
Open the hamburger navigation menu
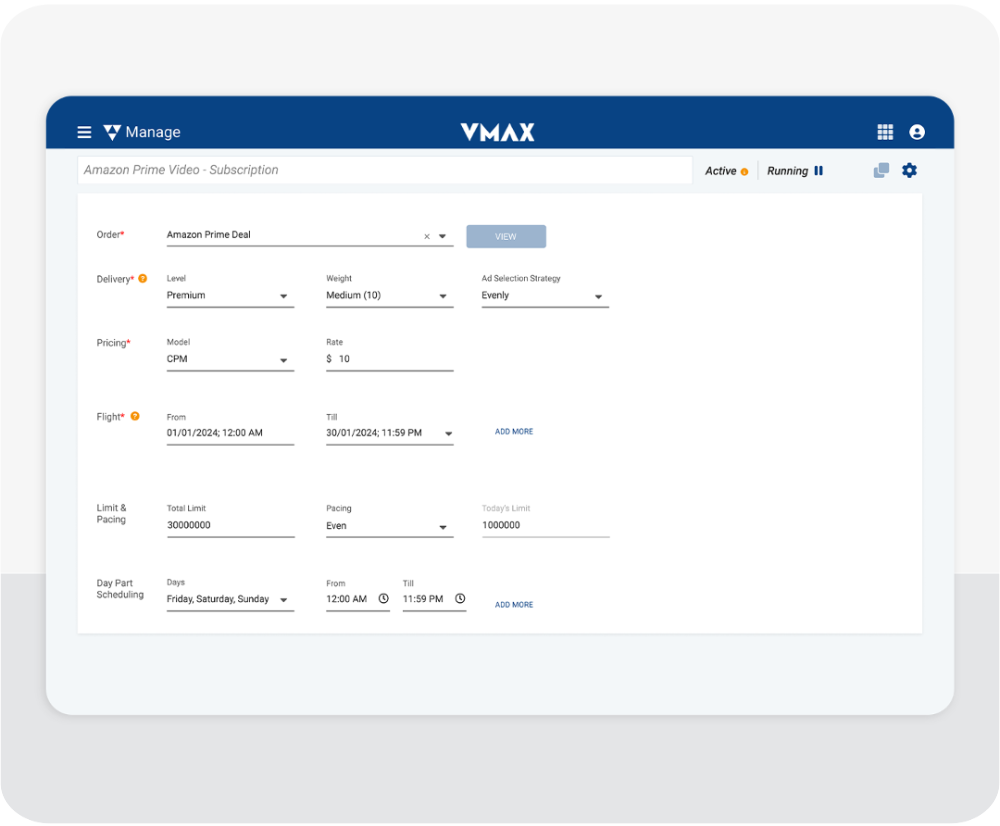(84, 132)
